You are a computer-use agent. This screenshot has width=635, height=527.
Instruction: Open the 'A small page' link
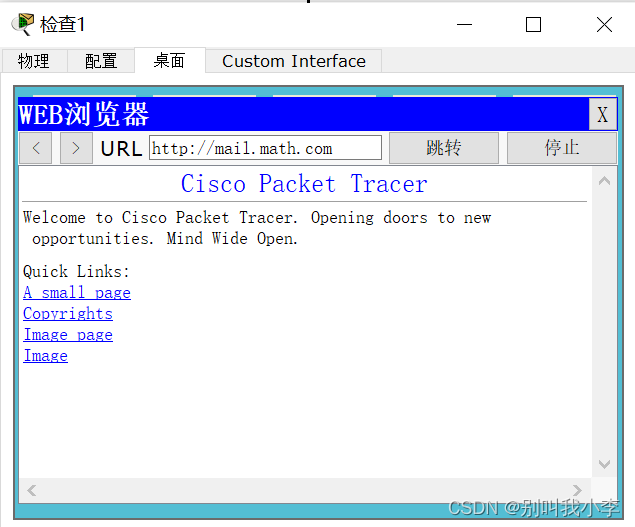coord(77,292)
